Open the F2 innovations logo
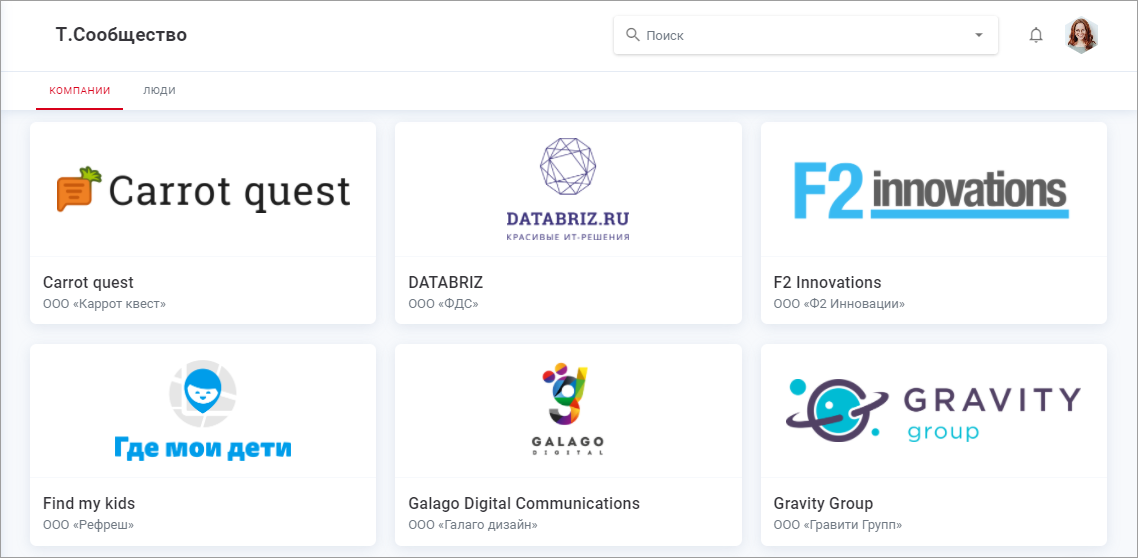Viewport: 1138px width, 558px height. point(932,191)
